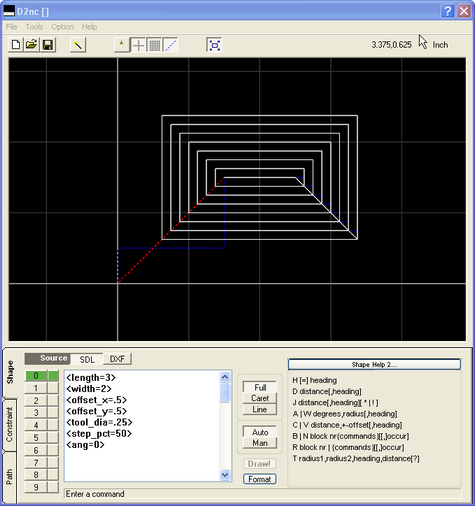This screenshot has width=475, height=506.
Task: Switch to Caret display mode
Action: (260, 398)
